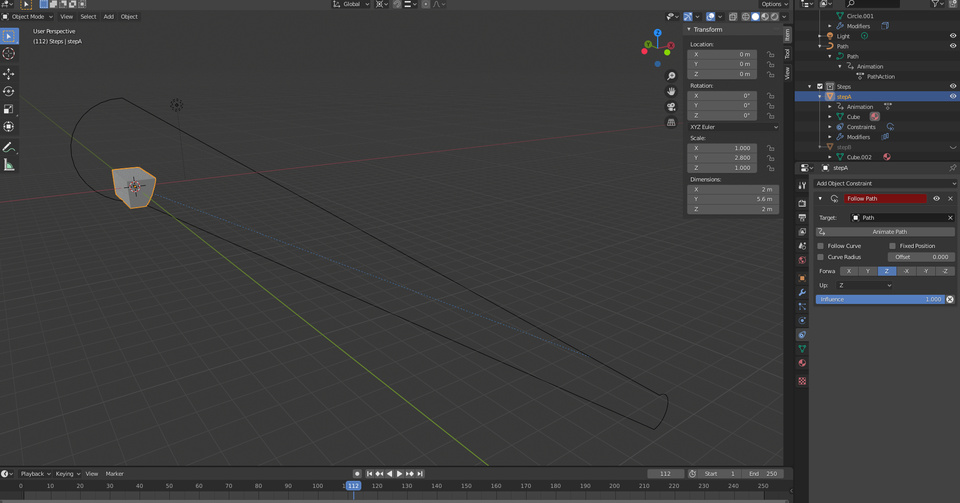Open the World properties tab
960x503 pixels.
pos(802,260)
